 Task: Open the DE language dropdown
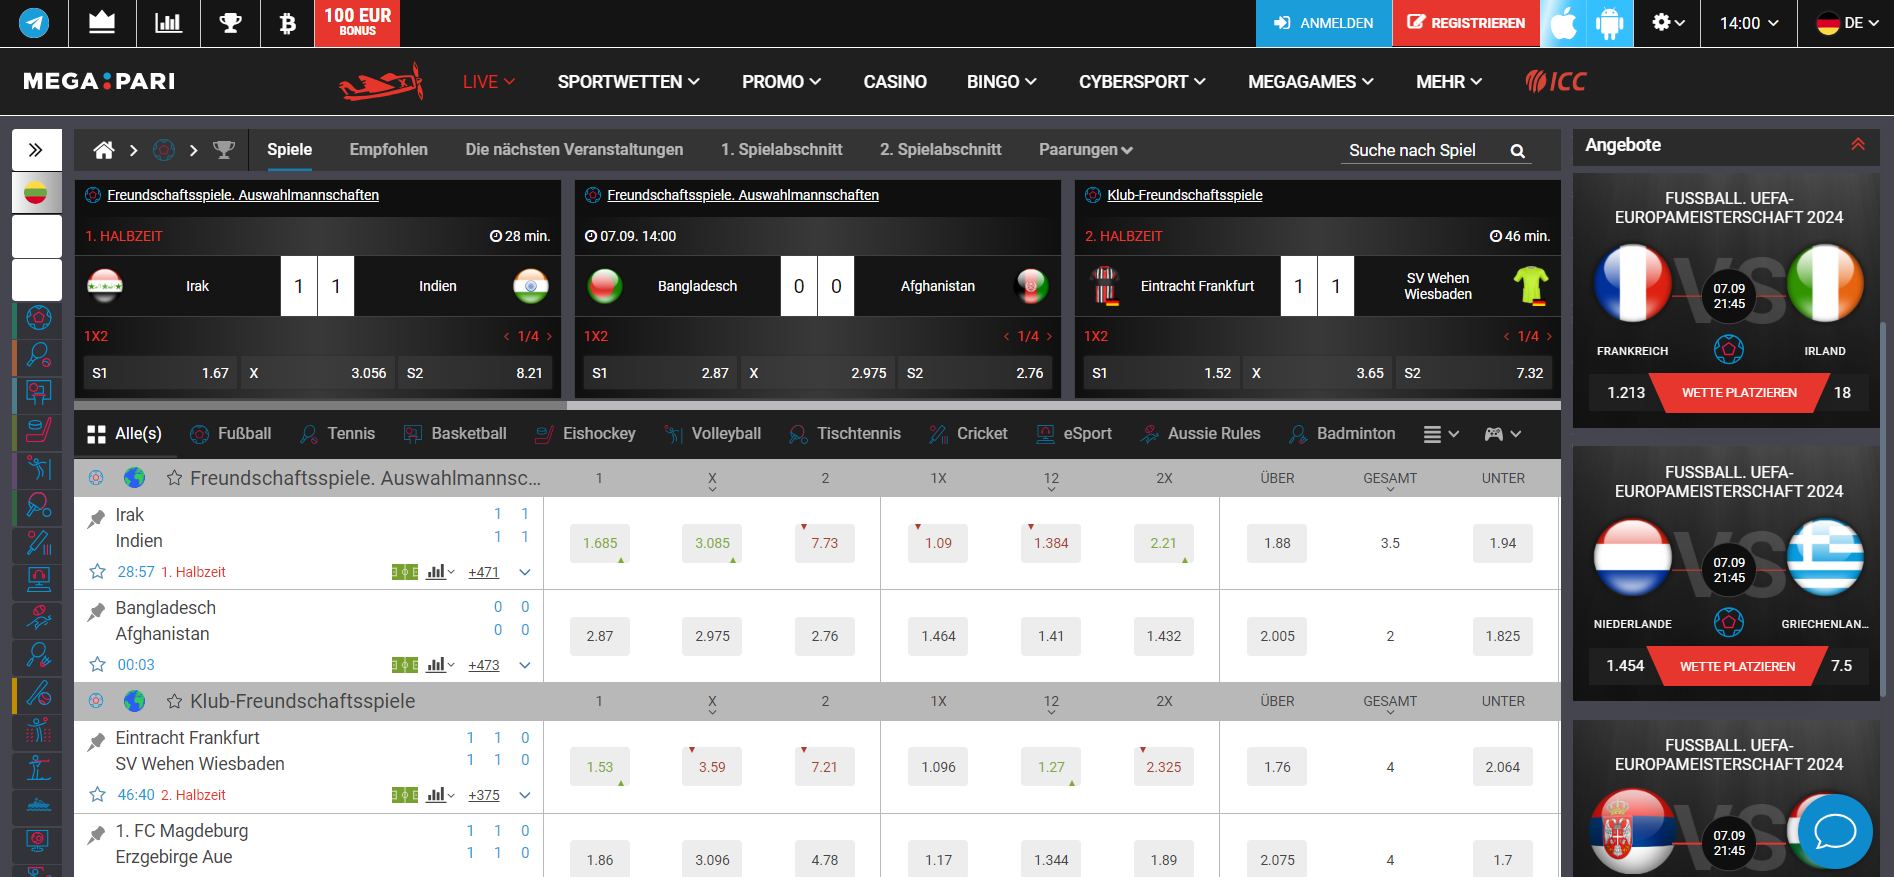[x=1848, y=23]
